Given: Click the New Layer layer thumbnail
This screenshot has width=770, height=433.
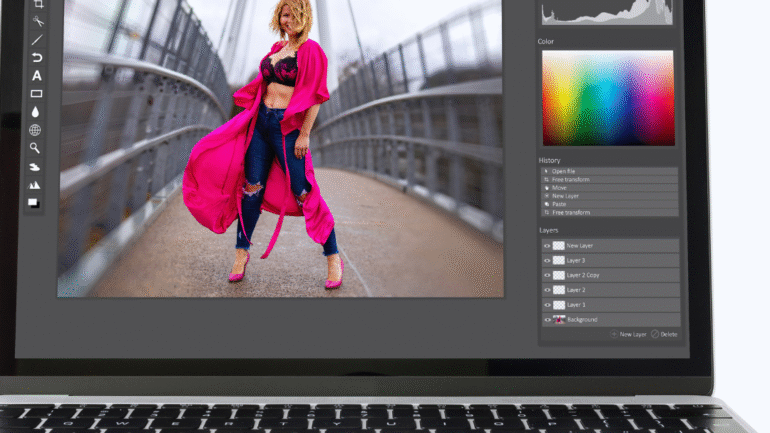Looking at the screenshot, I should pyautogui.click(x=558, y=245).
